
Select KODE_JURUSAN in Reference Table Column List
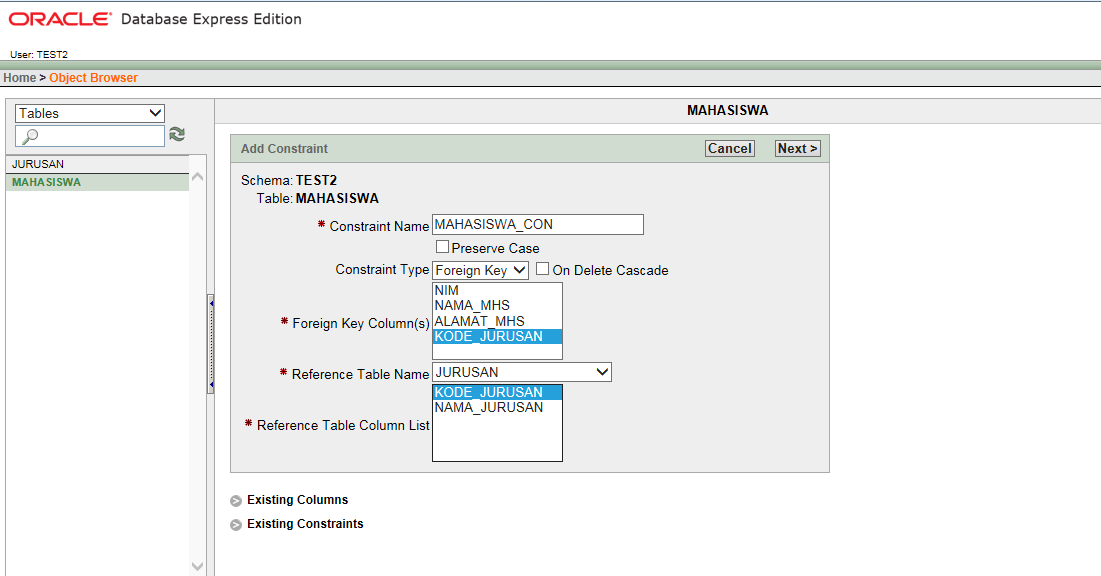[497, 393]
